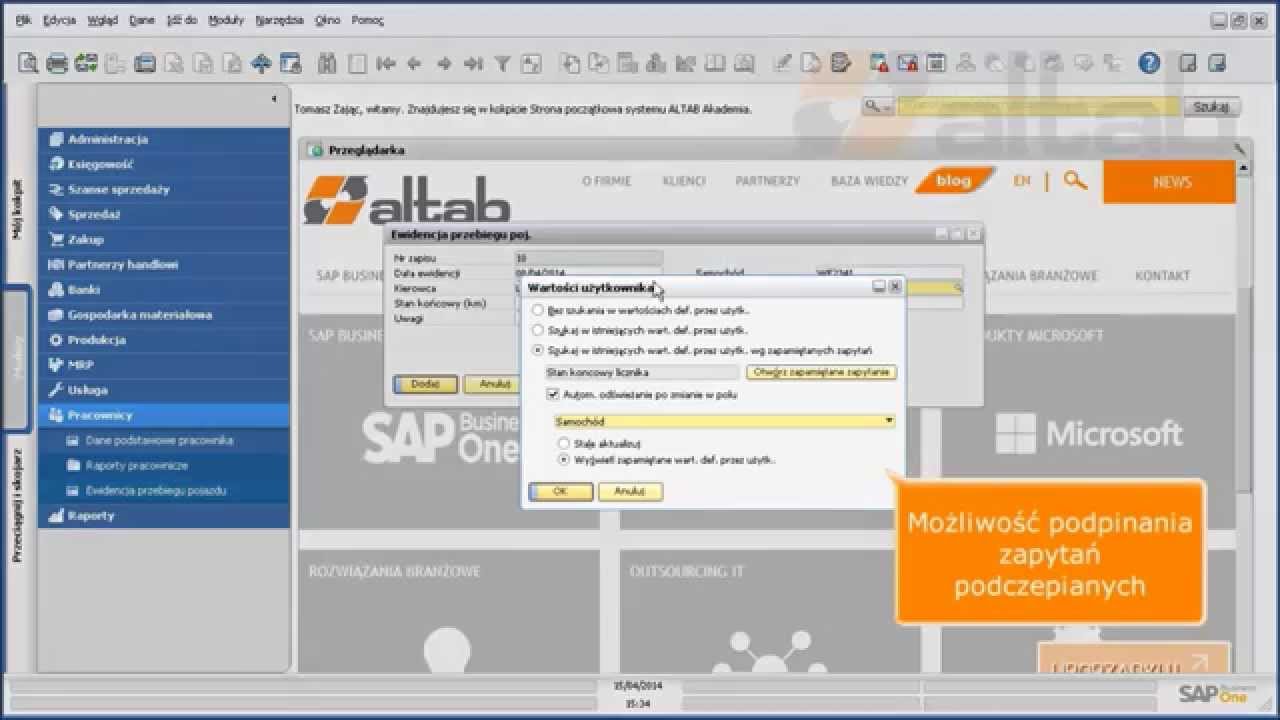Click the Add new record page icon
This screenshot has height=720, width=1280.
357,64
